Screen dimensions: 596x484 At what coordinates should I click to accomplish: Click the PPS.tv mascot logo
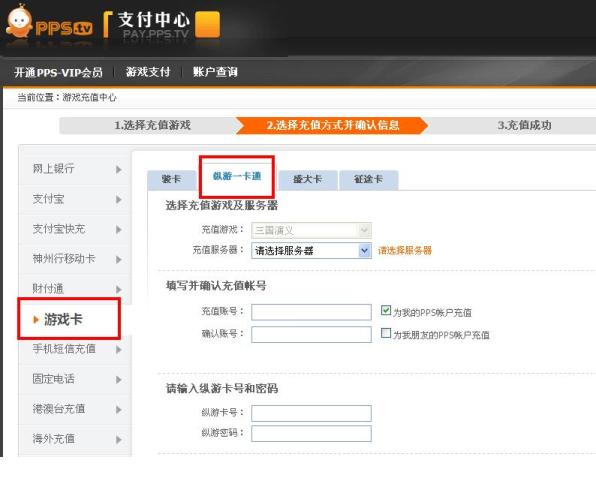(49, 22)
